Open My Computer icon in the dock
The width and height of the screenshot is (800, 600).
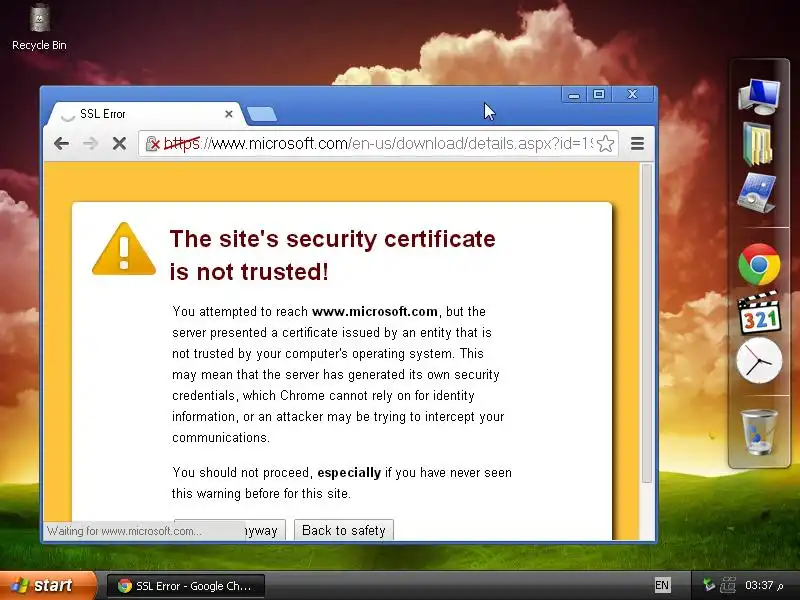(759, 96)
